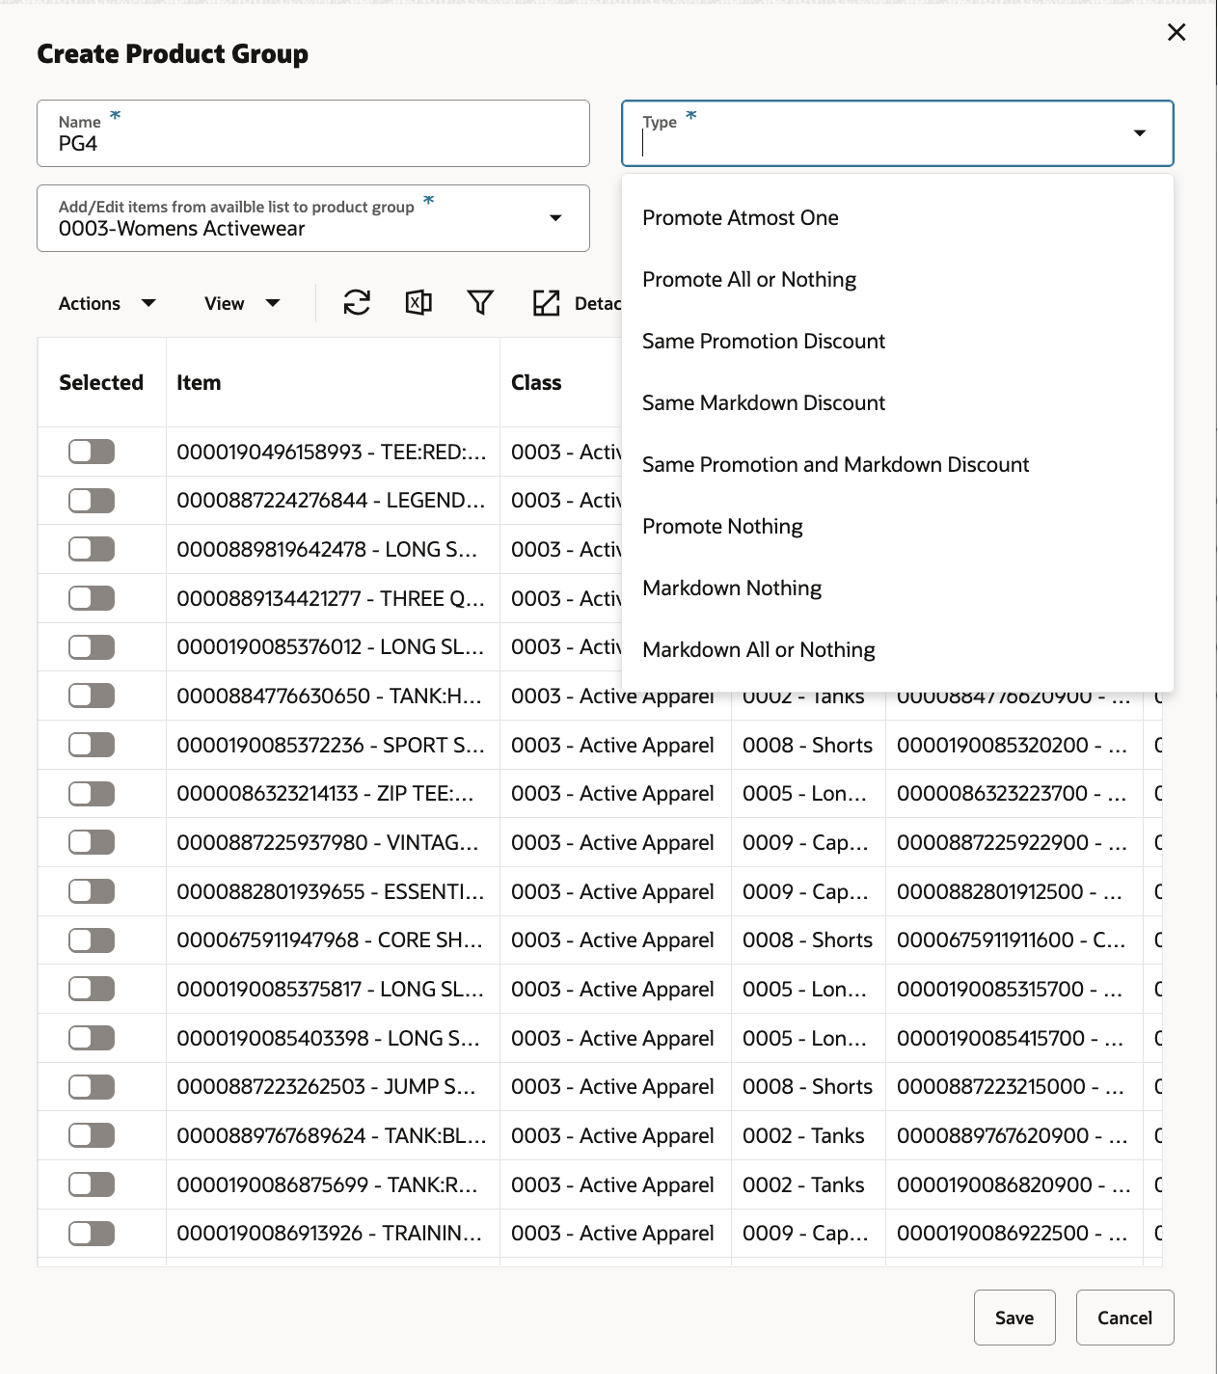Click item cell 0000889767689624 - TANK:BL
The image size is (1218, 1374).
point(333,1136)
